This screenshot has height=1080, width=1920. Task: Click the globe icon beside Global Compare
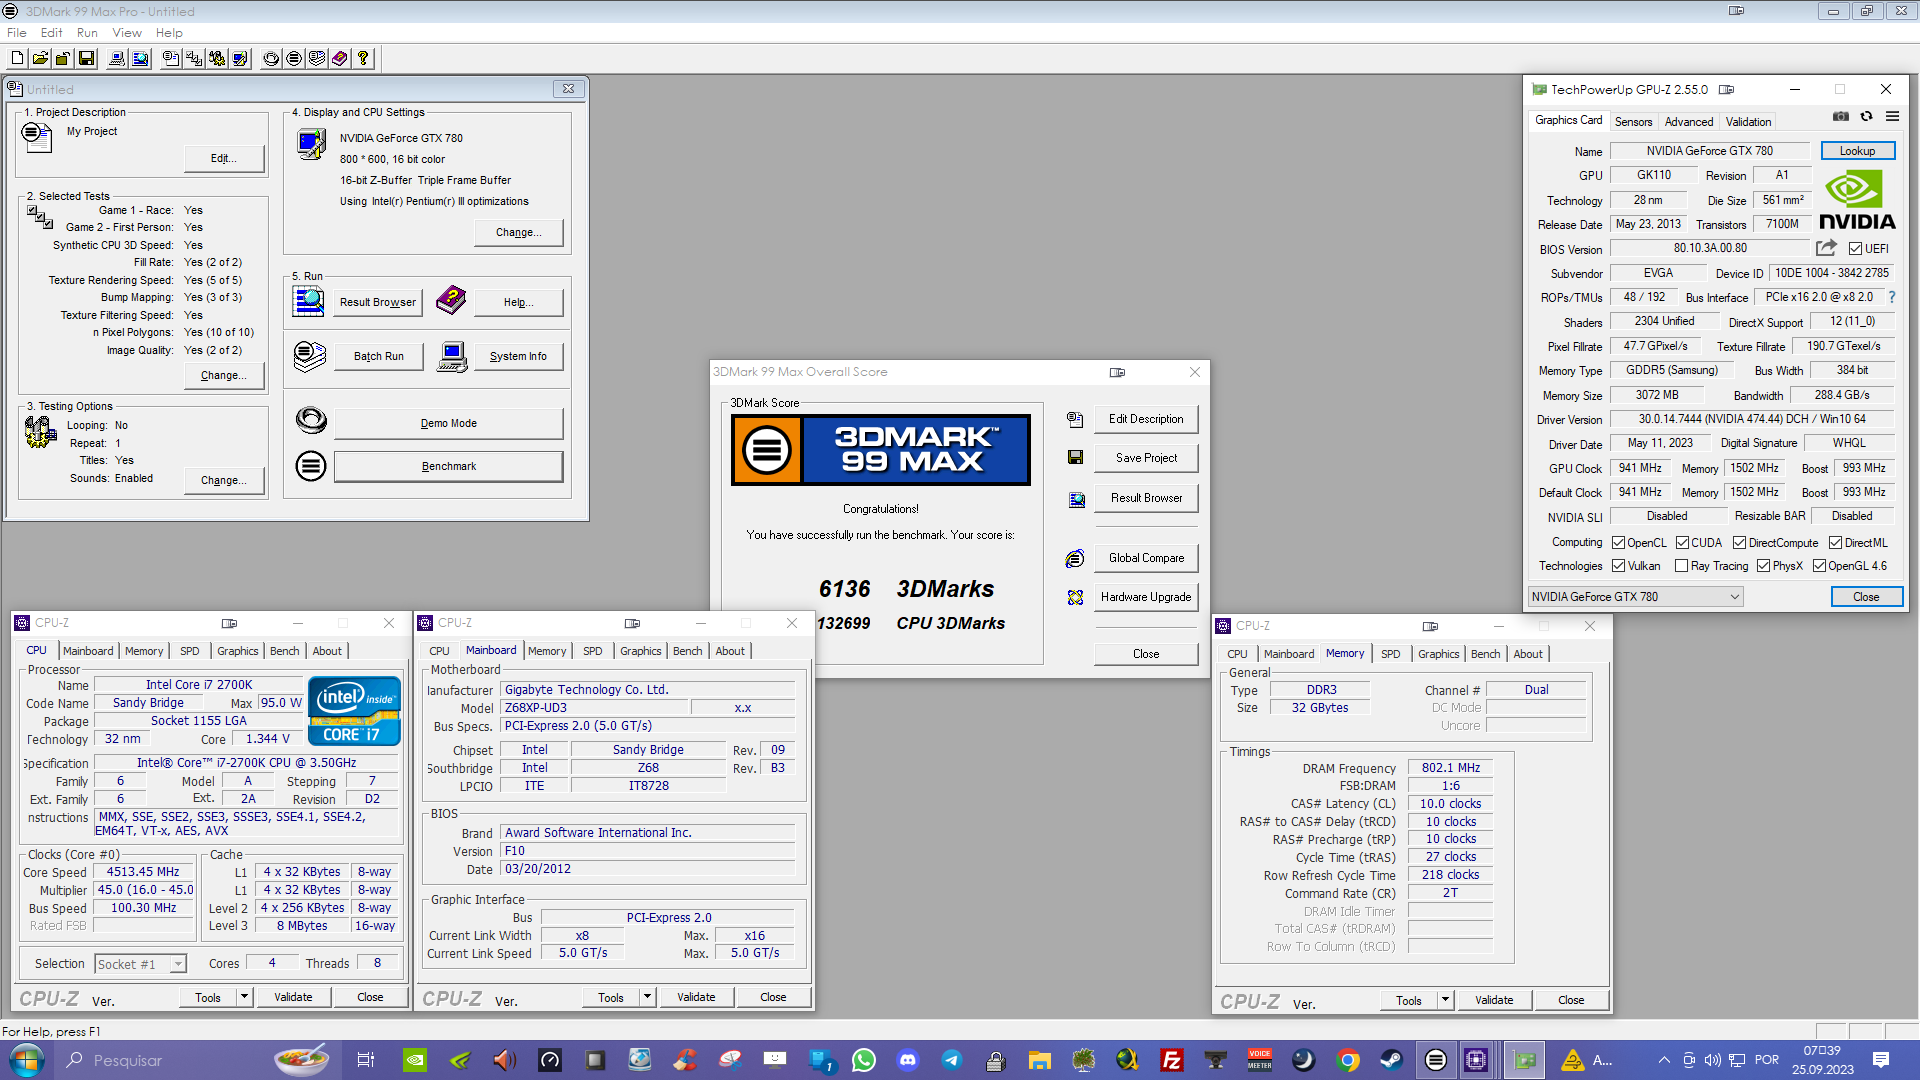(x=1075, y=558)
